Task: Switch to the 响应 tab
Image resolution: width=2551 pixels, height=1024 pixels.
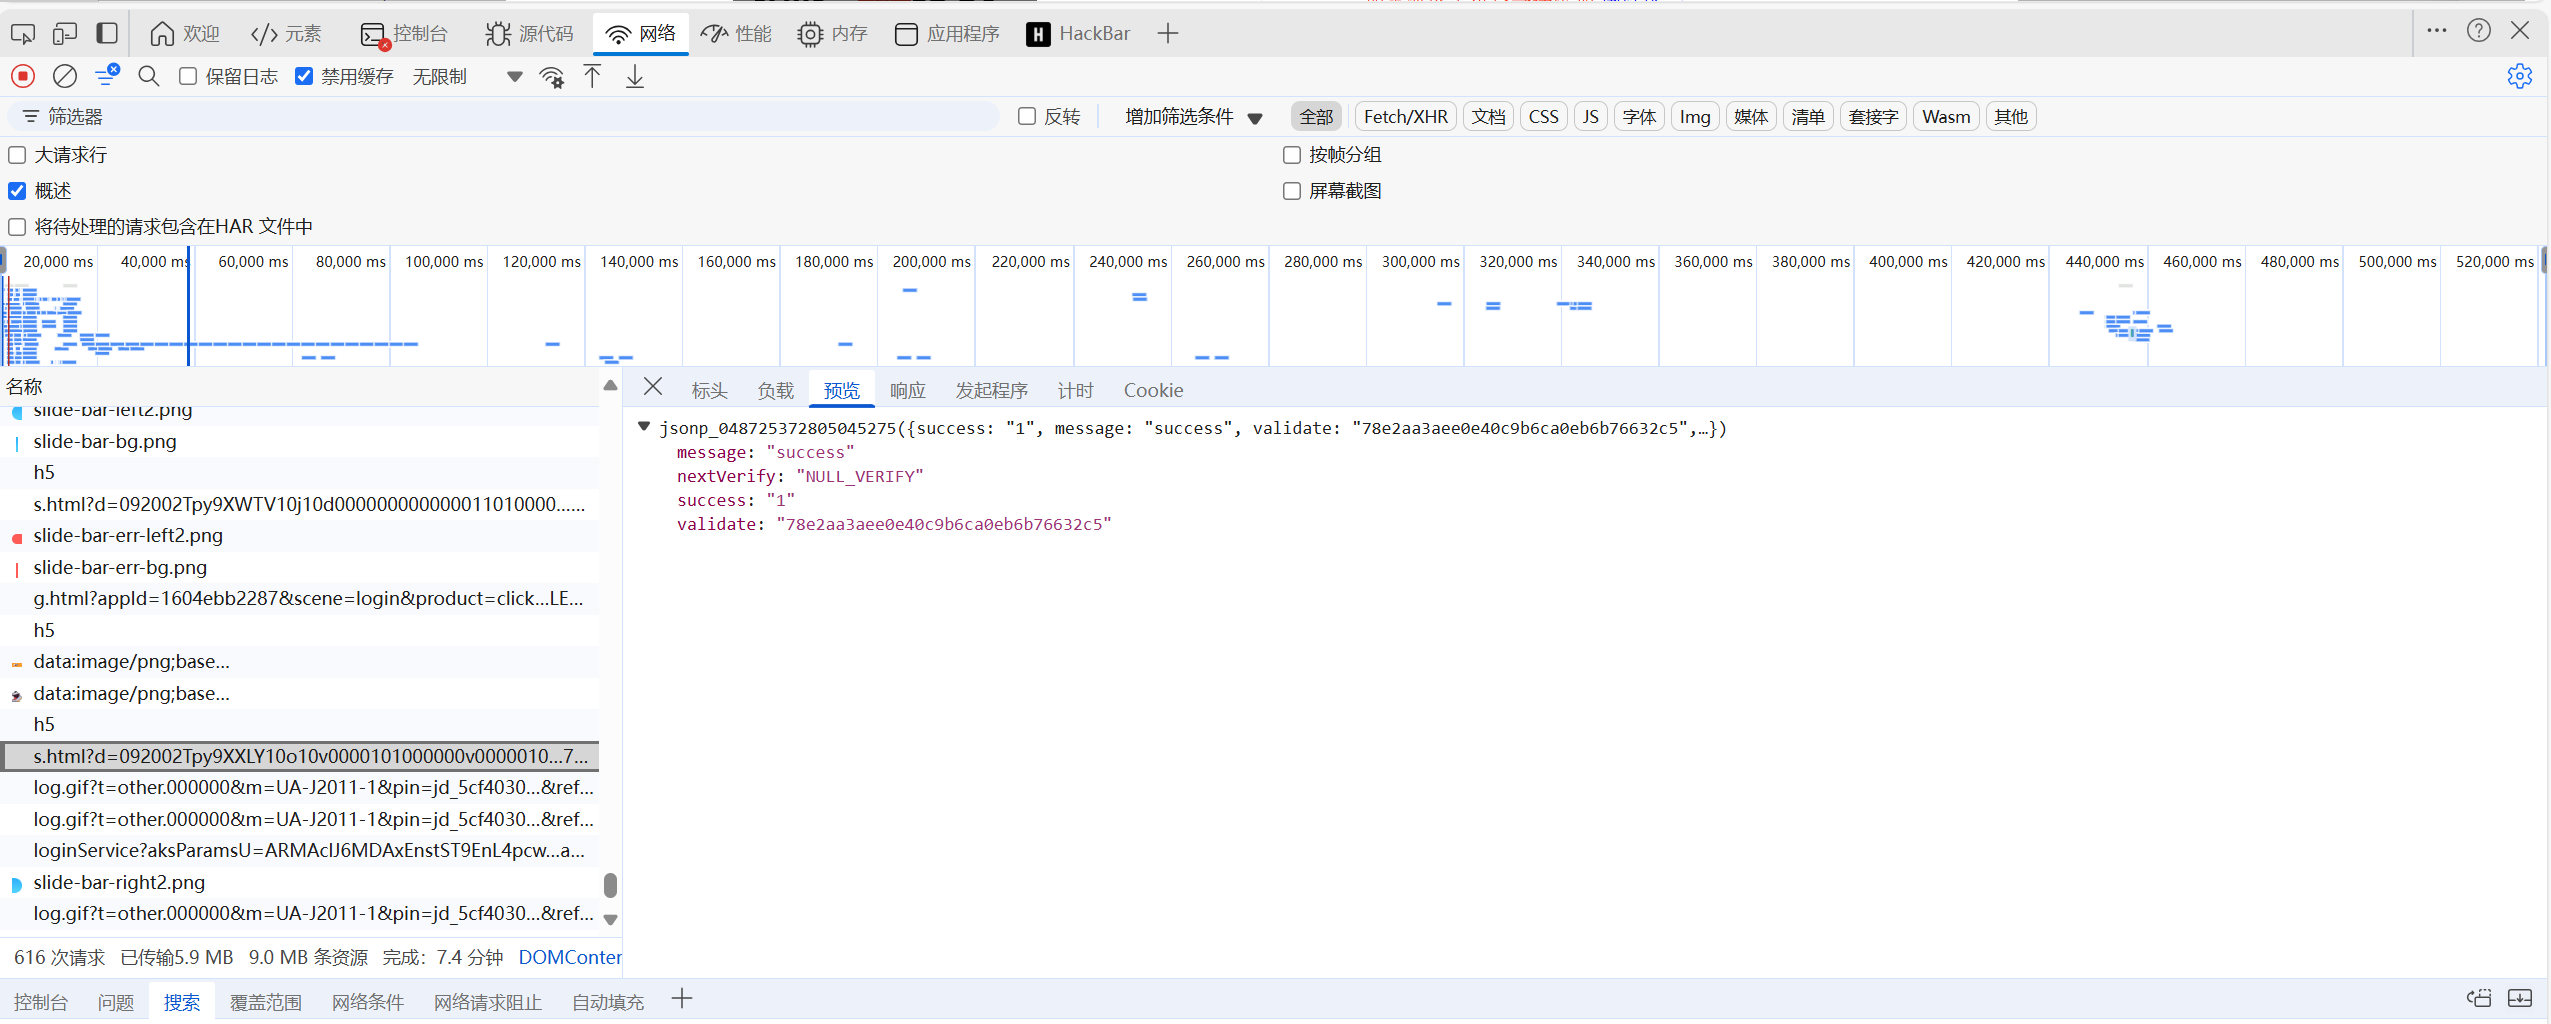Action: click(x=907, y=390)
